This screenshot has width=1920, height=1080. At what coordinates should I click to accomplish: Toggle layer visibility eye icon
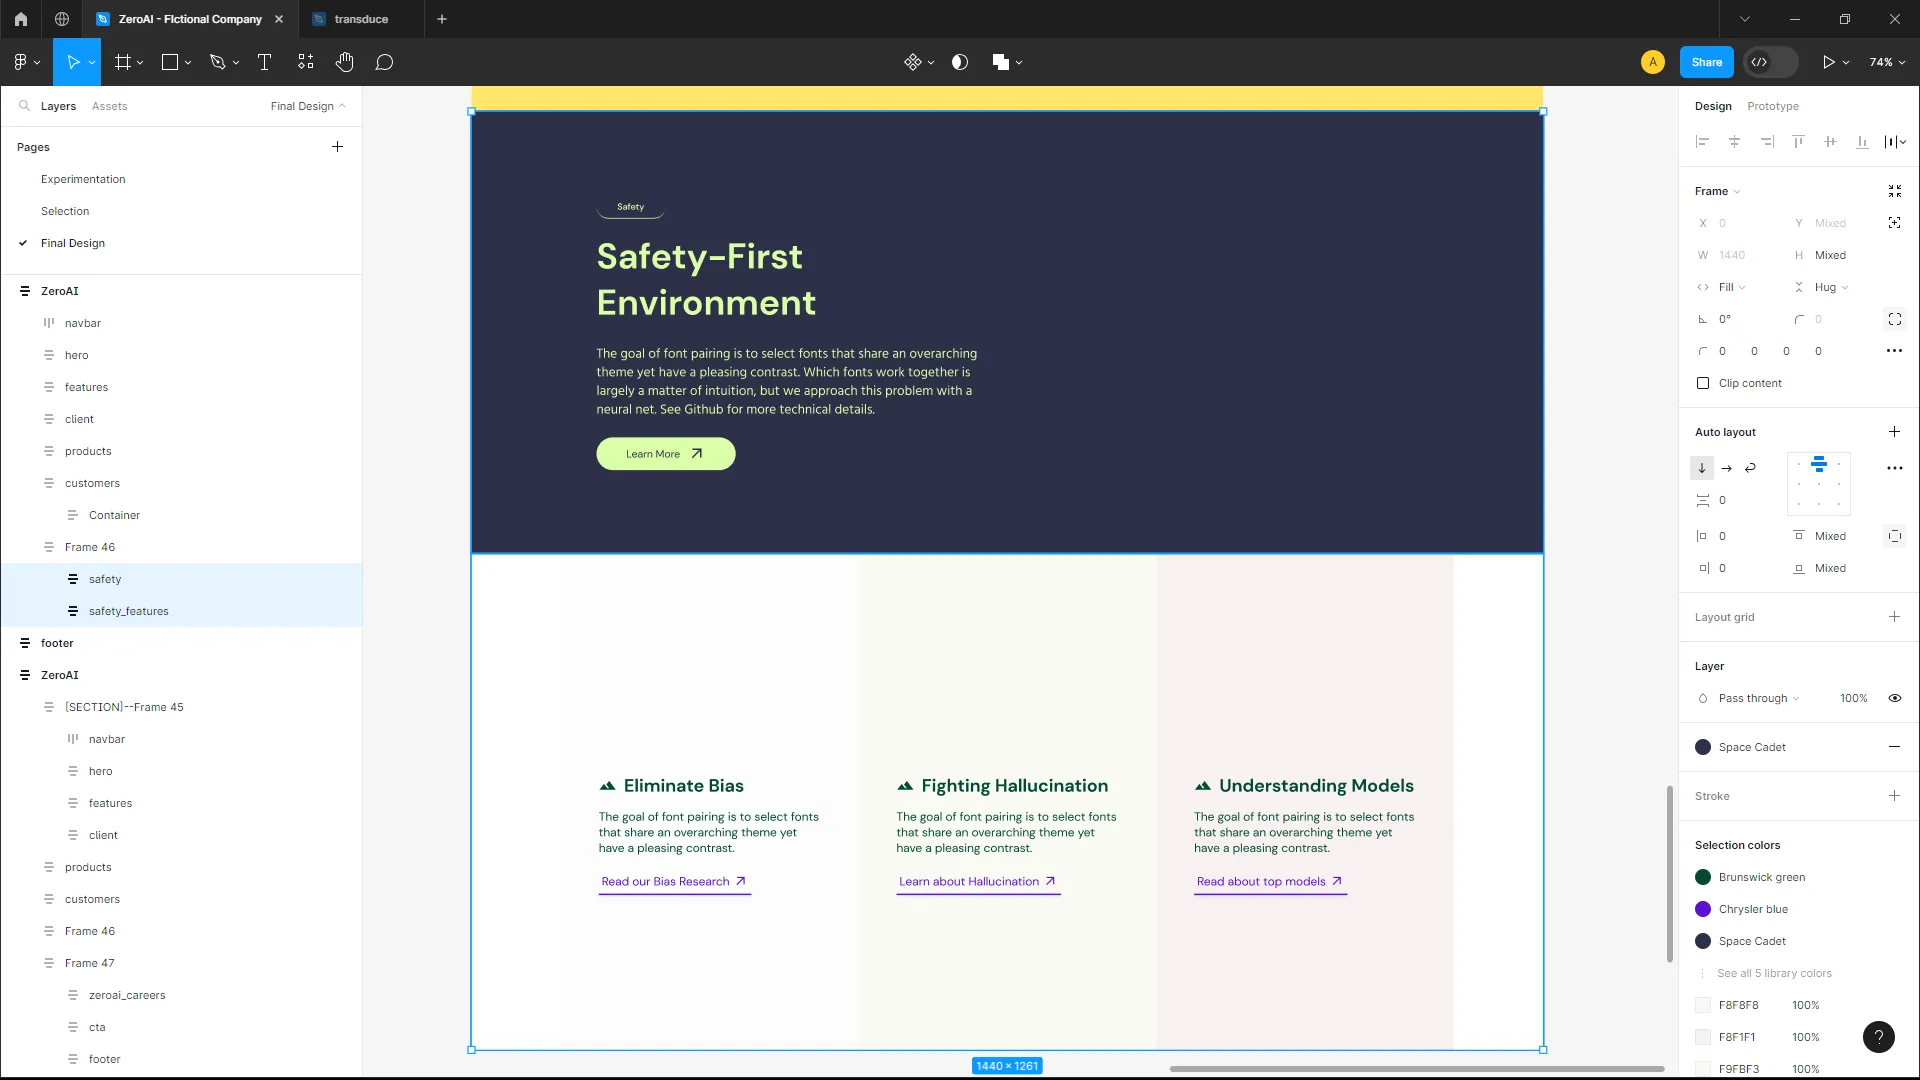point(1894,698)
